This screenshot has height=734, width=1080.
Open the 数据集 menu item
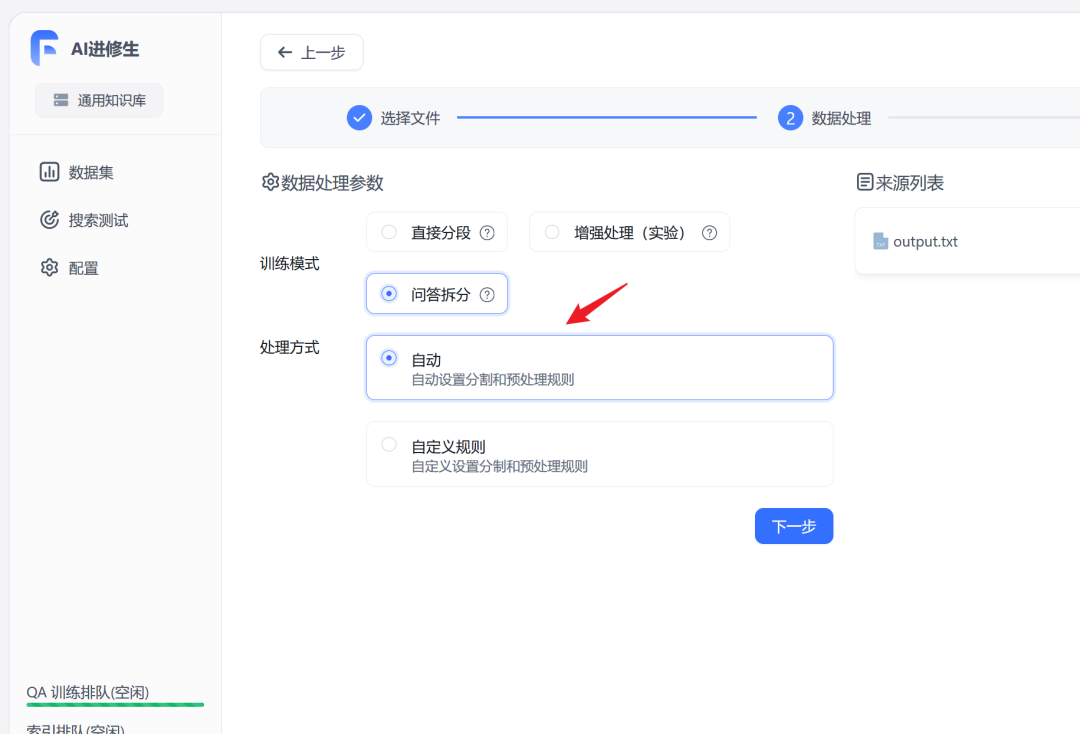pyautogui.click(x=91, y=172)
